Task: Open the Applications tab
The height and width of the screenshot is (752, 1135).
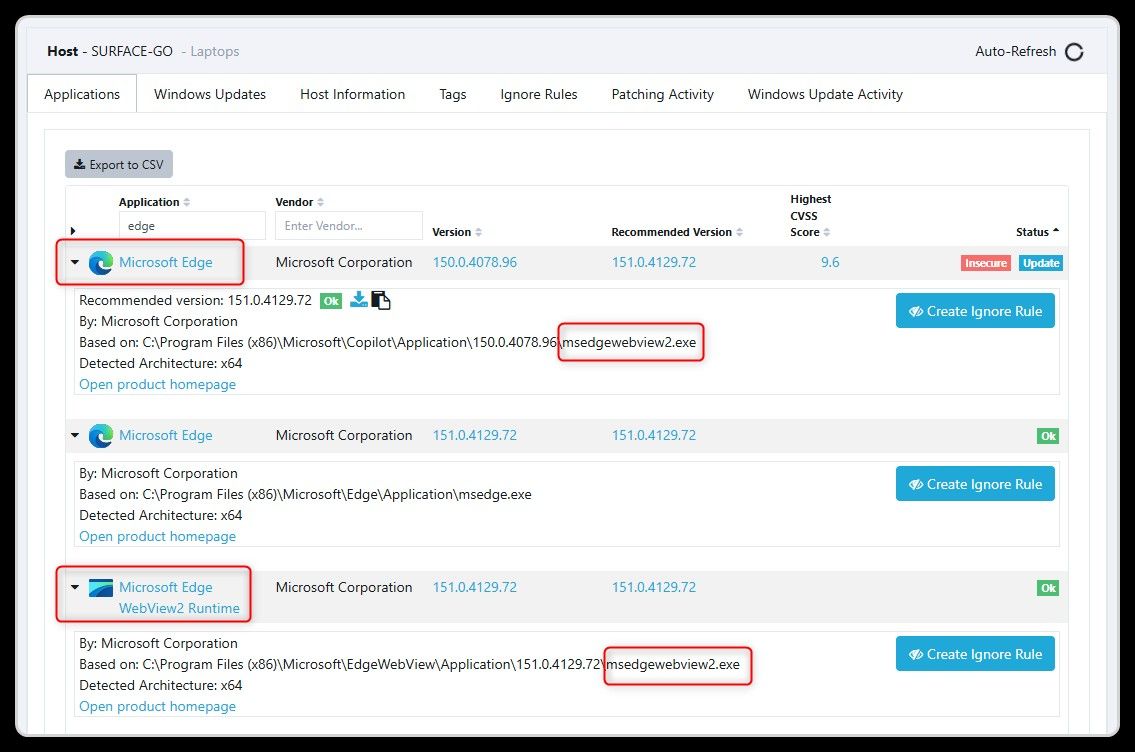Action: [82, 94]
